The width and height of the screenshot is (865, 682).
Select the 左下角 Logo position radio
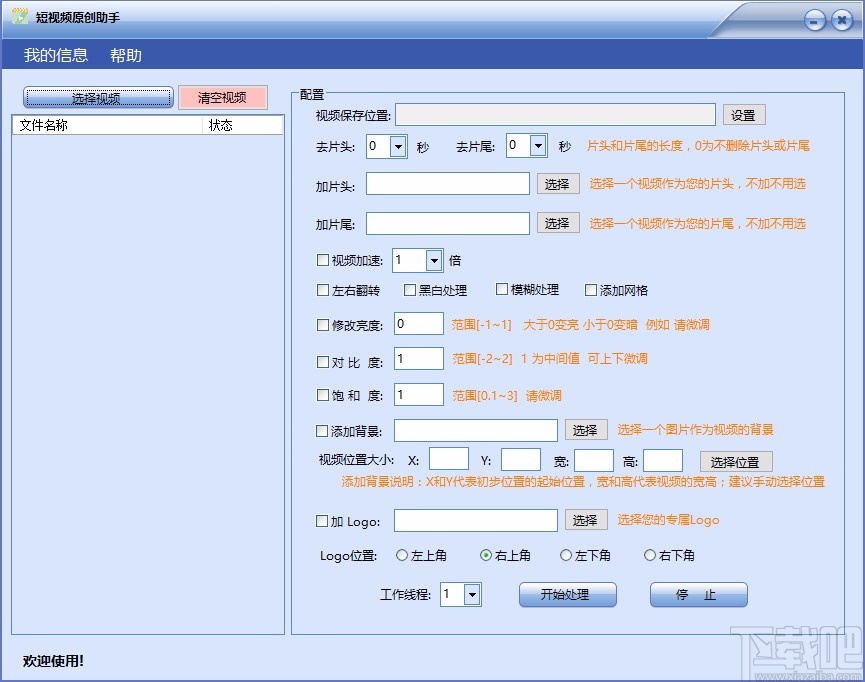[568, 555]
